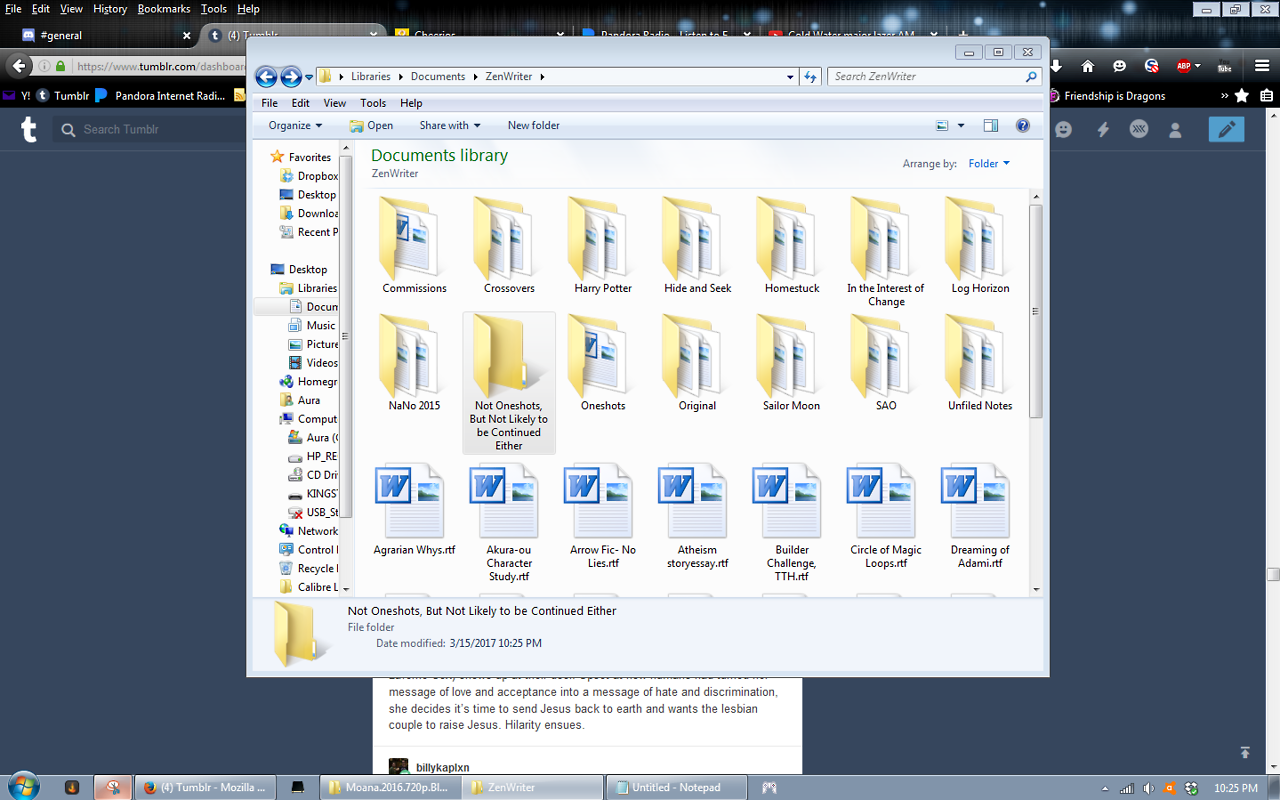This screenshot has width=1280, height=800.
Task: Open the Explorer Tools menu
Action: click(373, 103)
